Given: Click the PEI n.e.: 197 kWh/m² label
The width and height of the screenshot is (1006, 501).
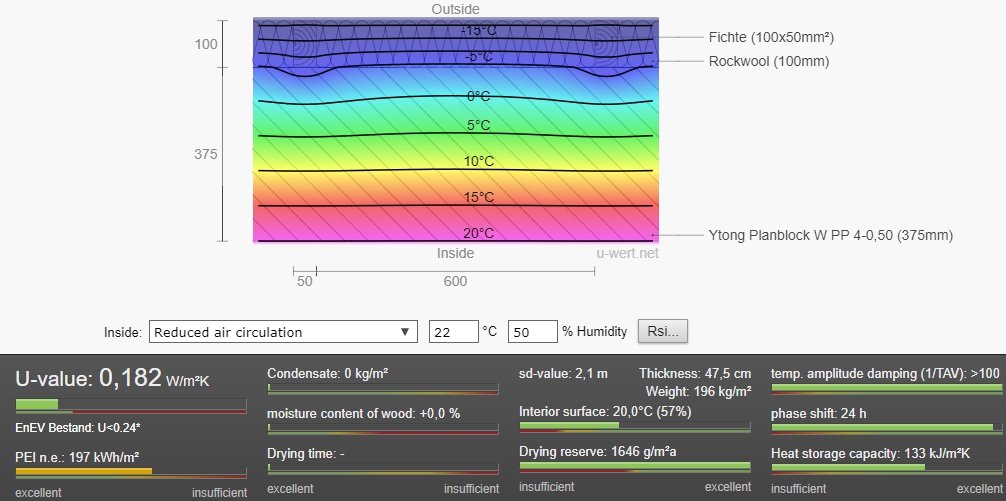Looking at the screenshot, I should tap(77, 457).
